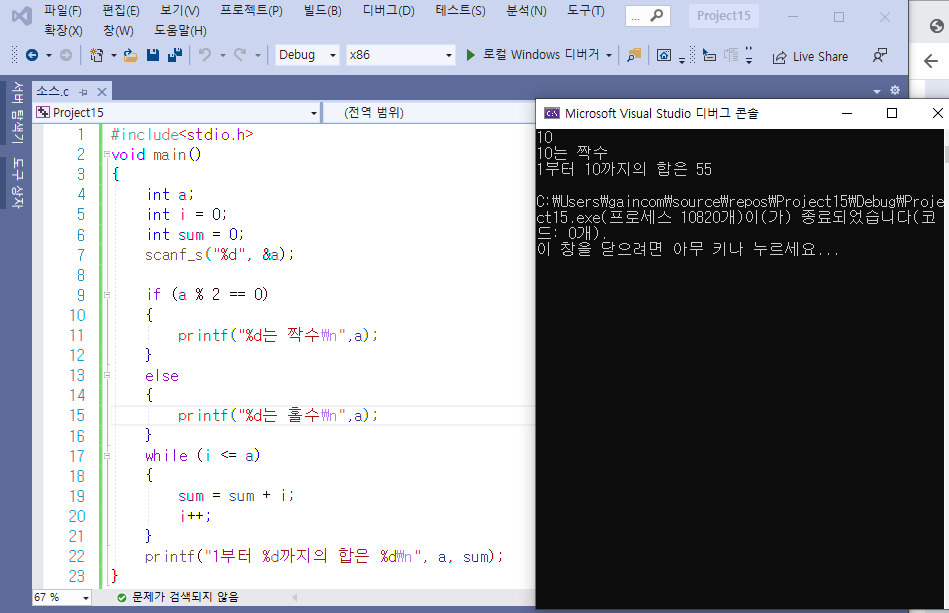Click line 7 scanf_s code text
The height and width of the screenshot is (613, 949).
tap(219, 255)
